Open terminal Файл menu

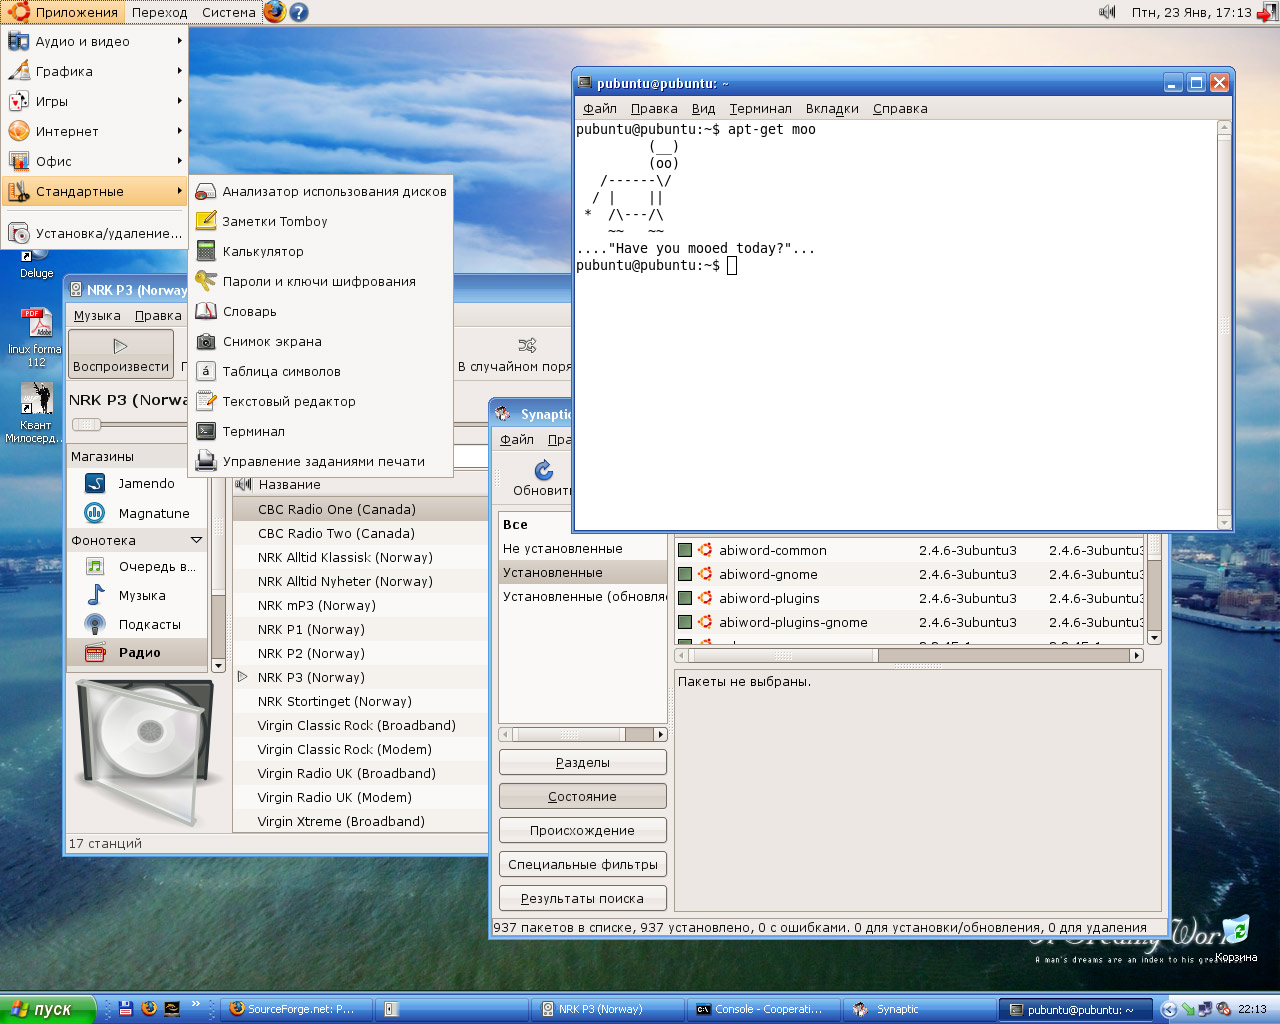(x=600, y=108)
